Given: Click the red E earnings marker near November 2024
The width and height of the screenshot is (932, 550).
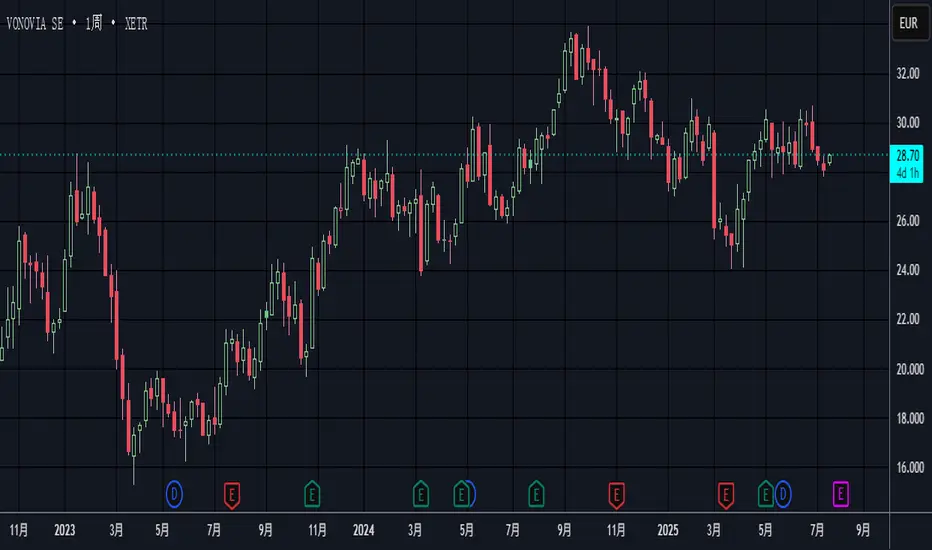Looking at the screenshot, I should pyautogui.click(x=617, y=492).
